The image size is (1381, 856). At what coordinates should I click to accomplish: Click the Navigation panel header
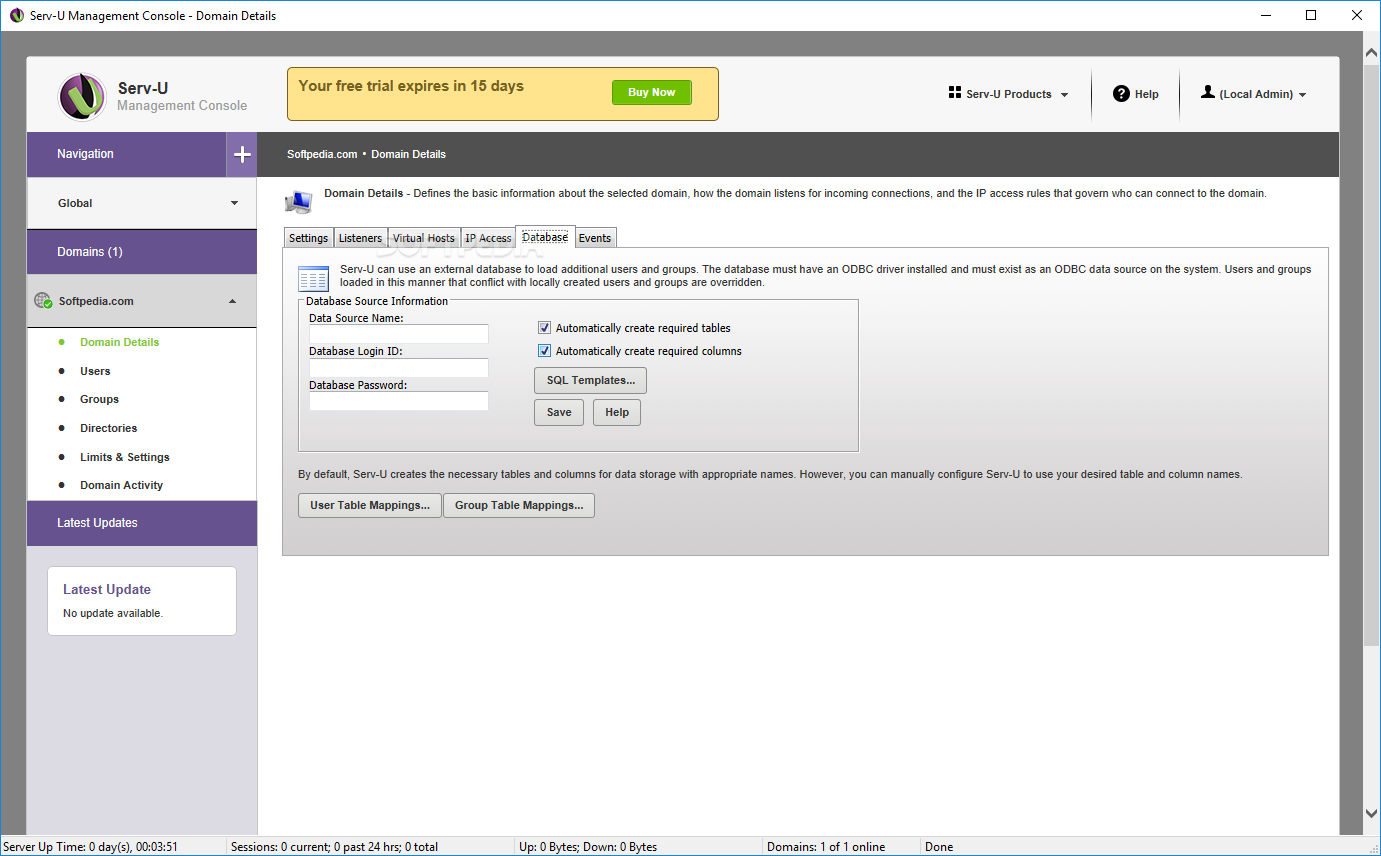[x=126, y=155]
